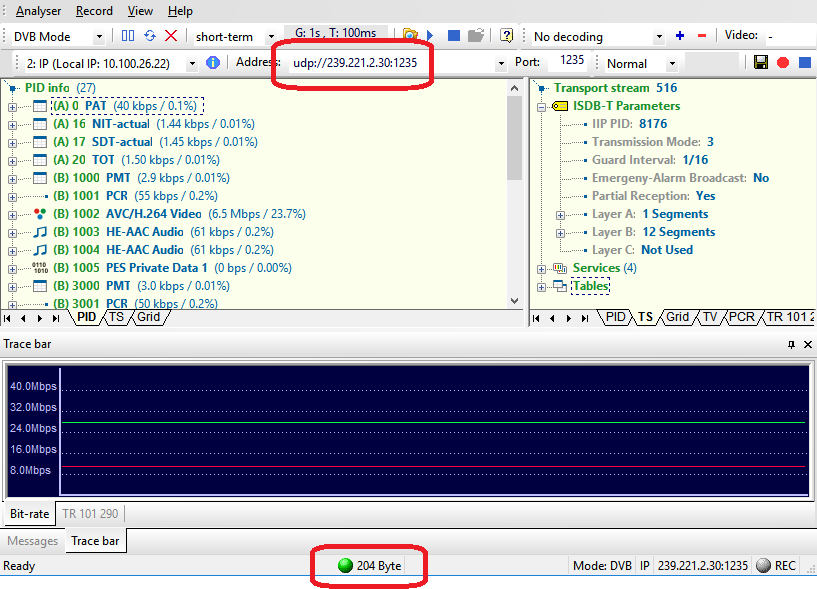The width and height of the screenshot is (817, 589).
Task: Expand the AVC/H.264 Video node
Action: click(x=13, y=215)
